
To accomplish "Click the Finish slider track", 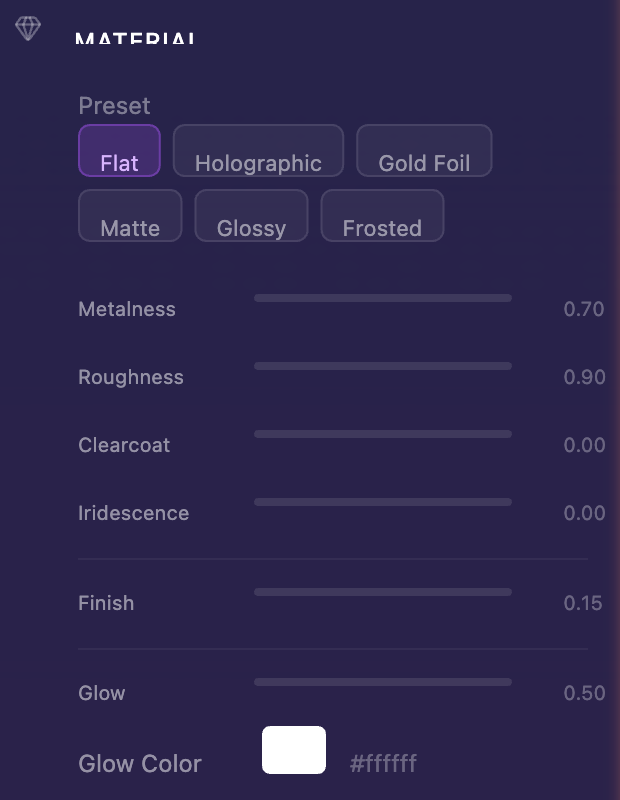I will pyautogui.click(x=383, y=592).
